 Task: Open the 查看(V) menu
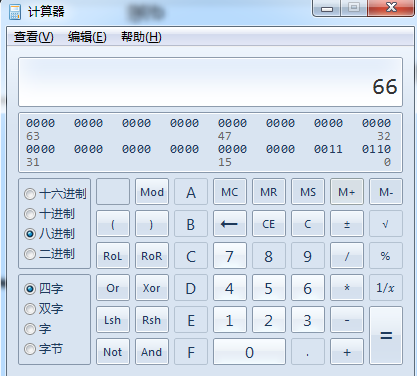pyautogui.click(x=34, y=37)
